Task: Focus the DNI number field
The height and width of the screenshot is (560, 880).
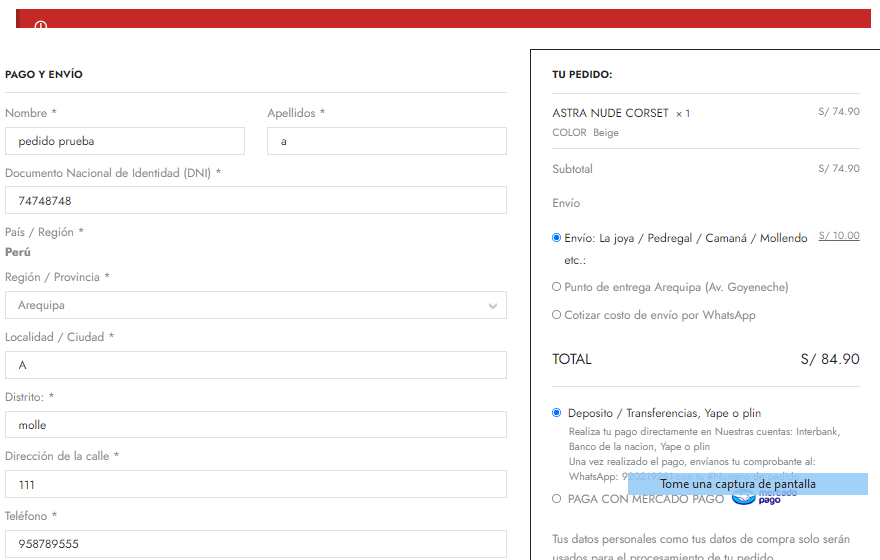Action: [256, 200]
